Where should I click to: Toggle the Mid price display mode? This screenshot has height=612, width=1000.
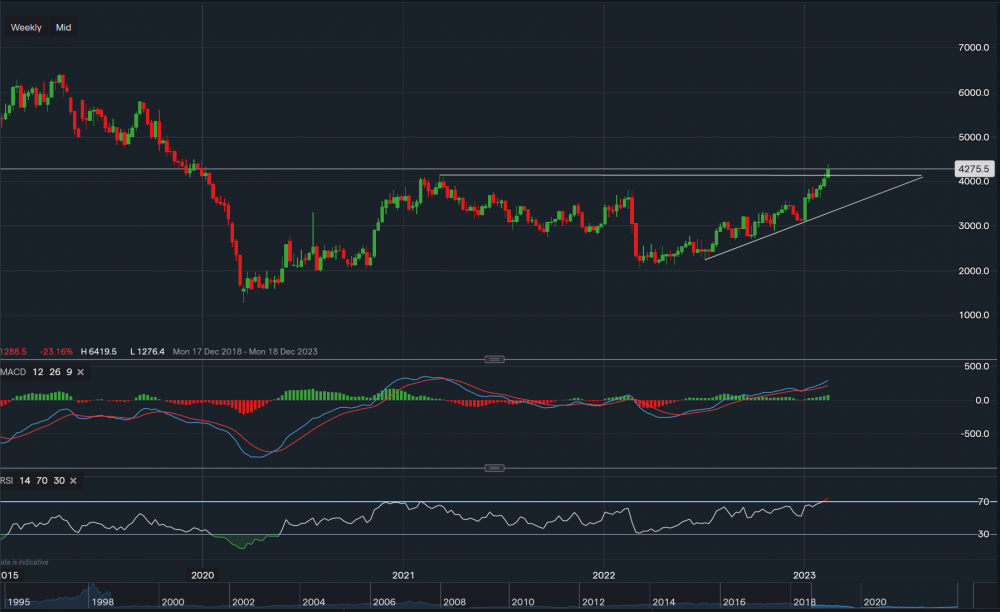pos(62,27)
